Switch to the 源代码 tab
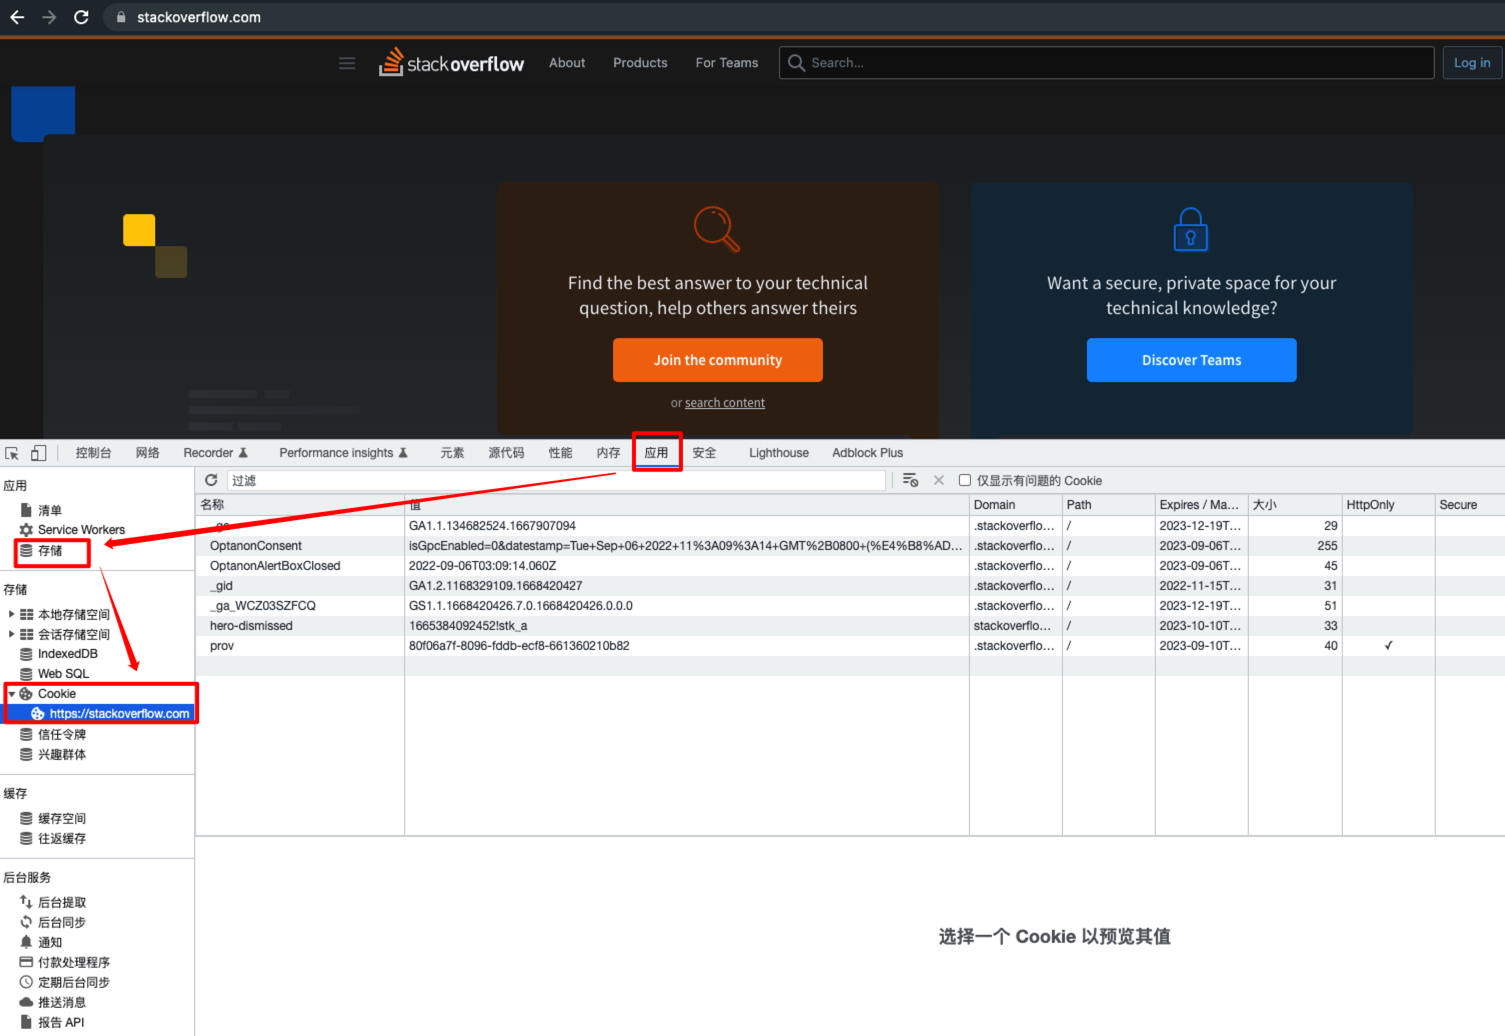This screenshot has width=1505, height=1036. coord(506,453)
